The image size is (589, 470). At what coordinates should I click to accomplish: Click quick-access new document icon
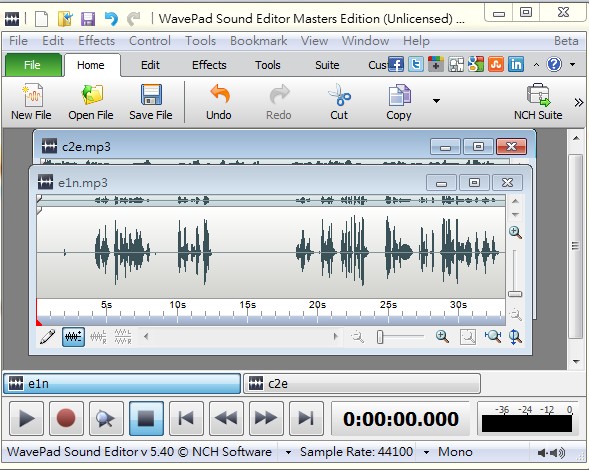pyautogui.click(x=41, y=19)
